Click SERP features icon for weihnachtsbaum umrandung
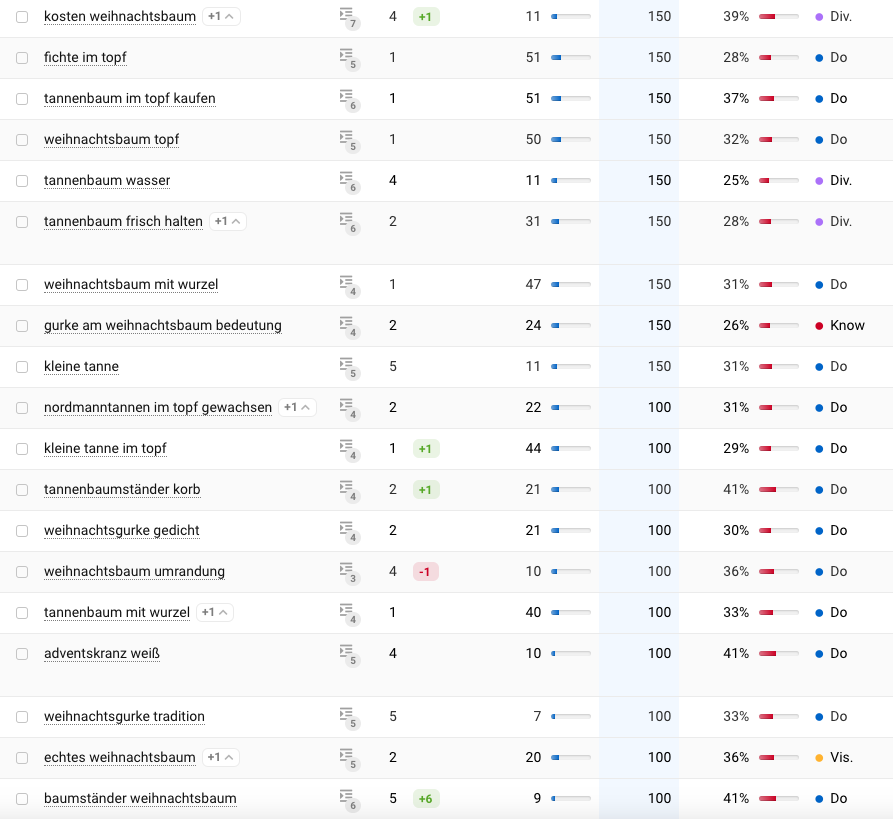The width and height of the screenshot is (893, 819). pos(347,572)
